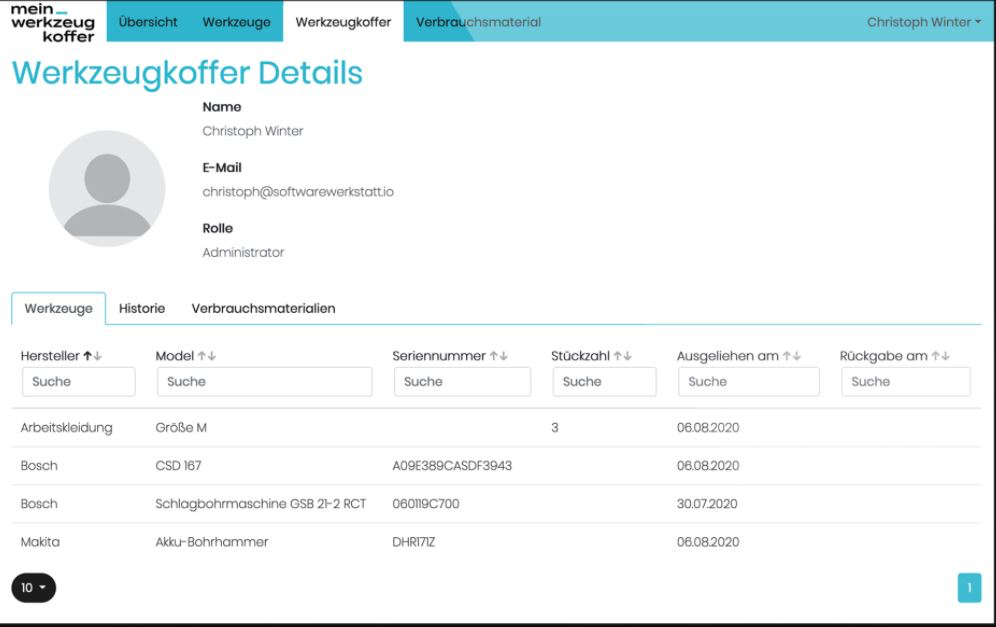Sort table by Hersteller column arrows

(x=93, y=356)
